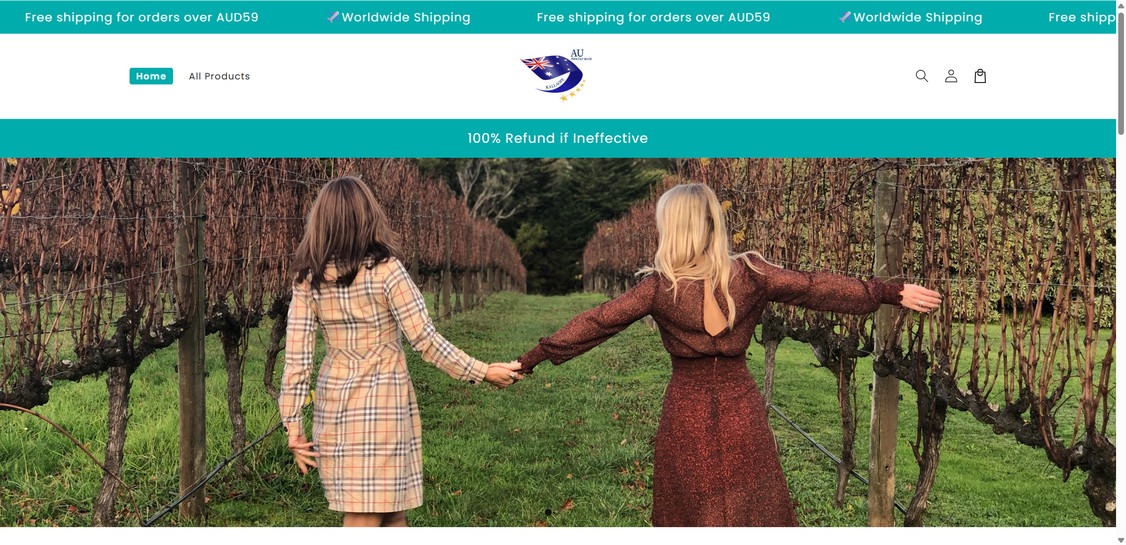The height and width of the screenshot is (545, 1126).
Task: Click the empty scrollbar track below the thumb
Action: (1121, 334)
